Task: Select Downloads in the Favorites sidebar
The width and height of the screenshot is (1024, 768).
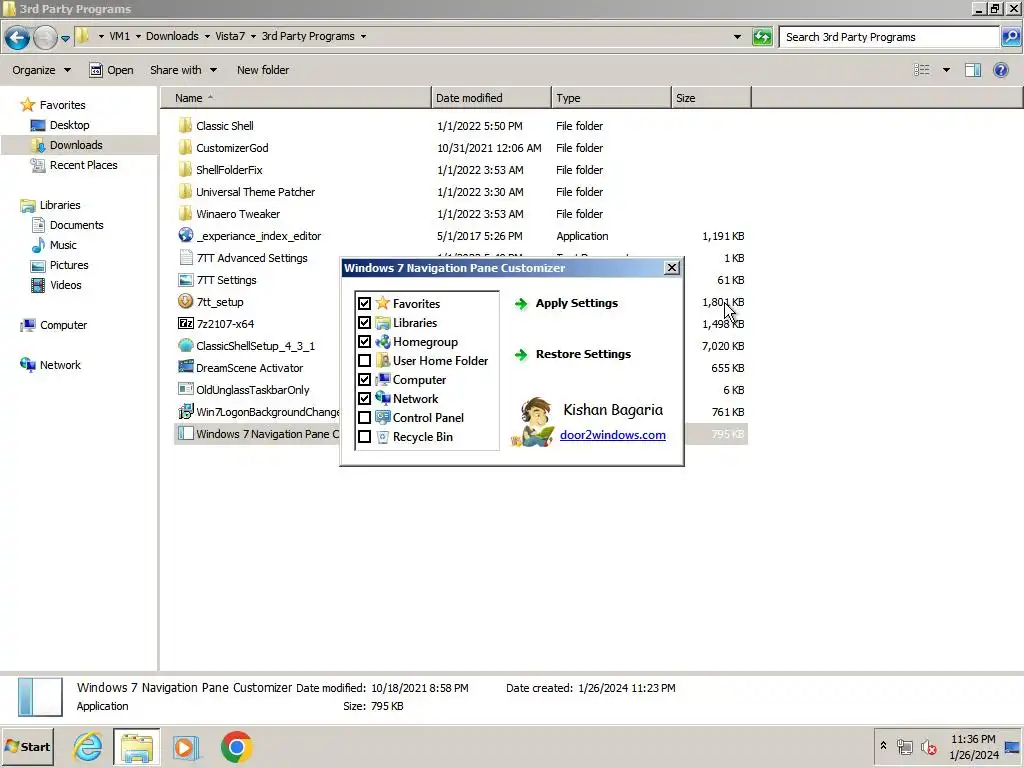Action: [67, 145]
